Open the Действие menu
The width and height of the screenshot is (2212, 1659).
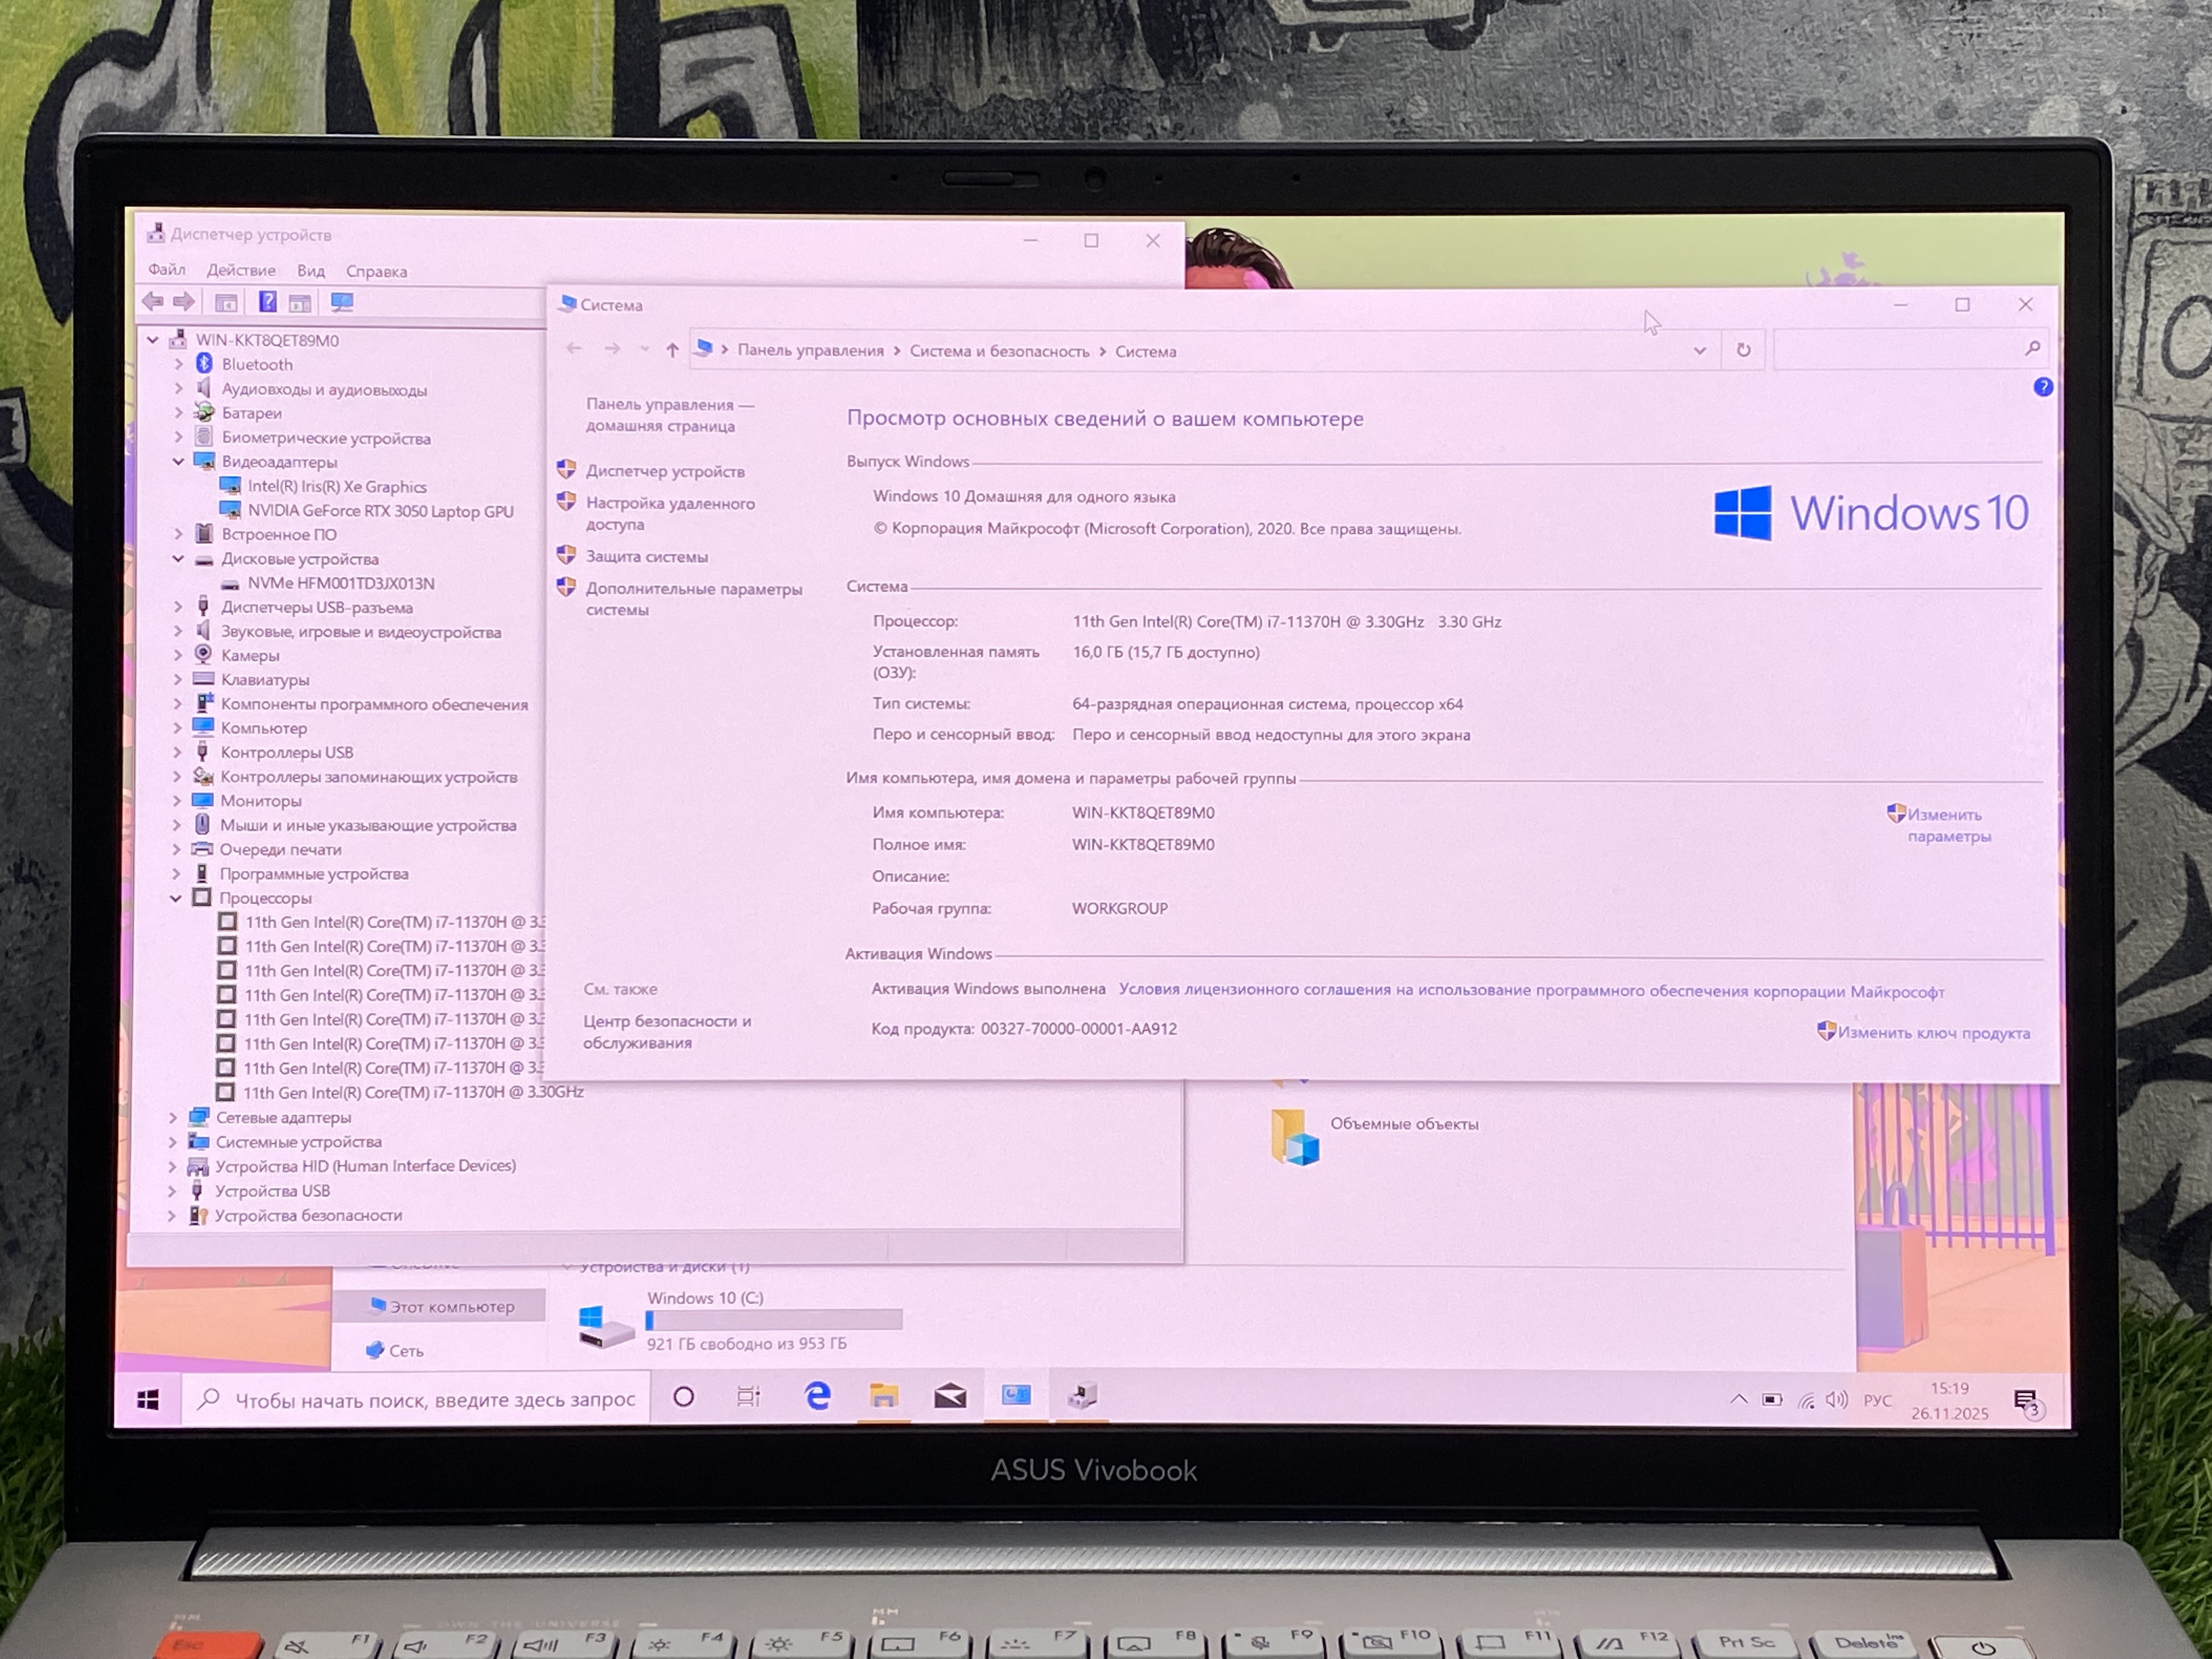coord(241,270)
